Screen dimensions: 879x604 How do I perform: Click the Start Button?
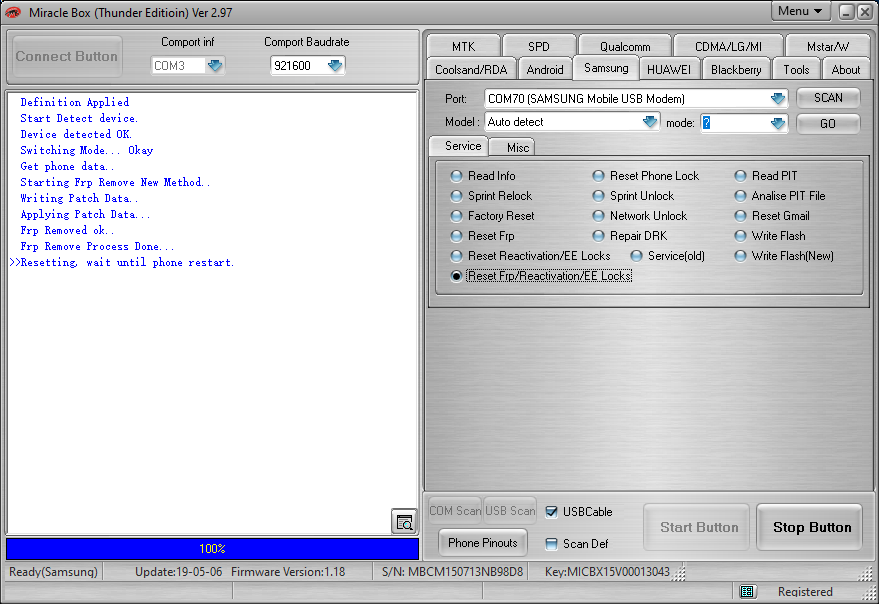pos(698,527)
